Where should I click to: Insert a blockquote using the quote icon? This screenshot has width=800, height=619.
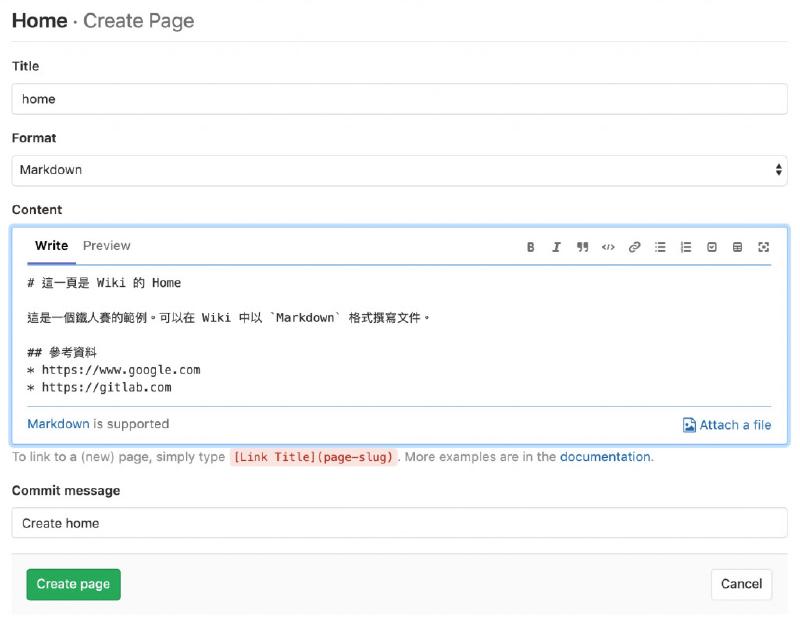click(582, 246)
